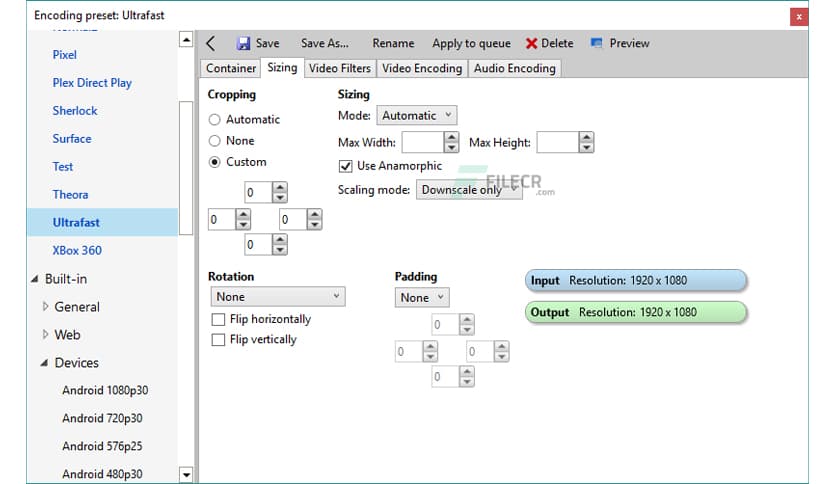The height and width of the screenshot is (484, 836).
Task: Open the Audio Encoding tab
Action: click(x=515, y=68)
